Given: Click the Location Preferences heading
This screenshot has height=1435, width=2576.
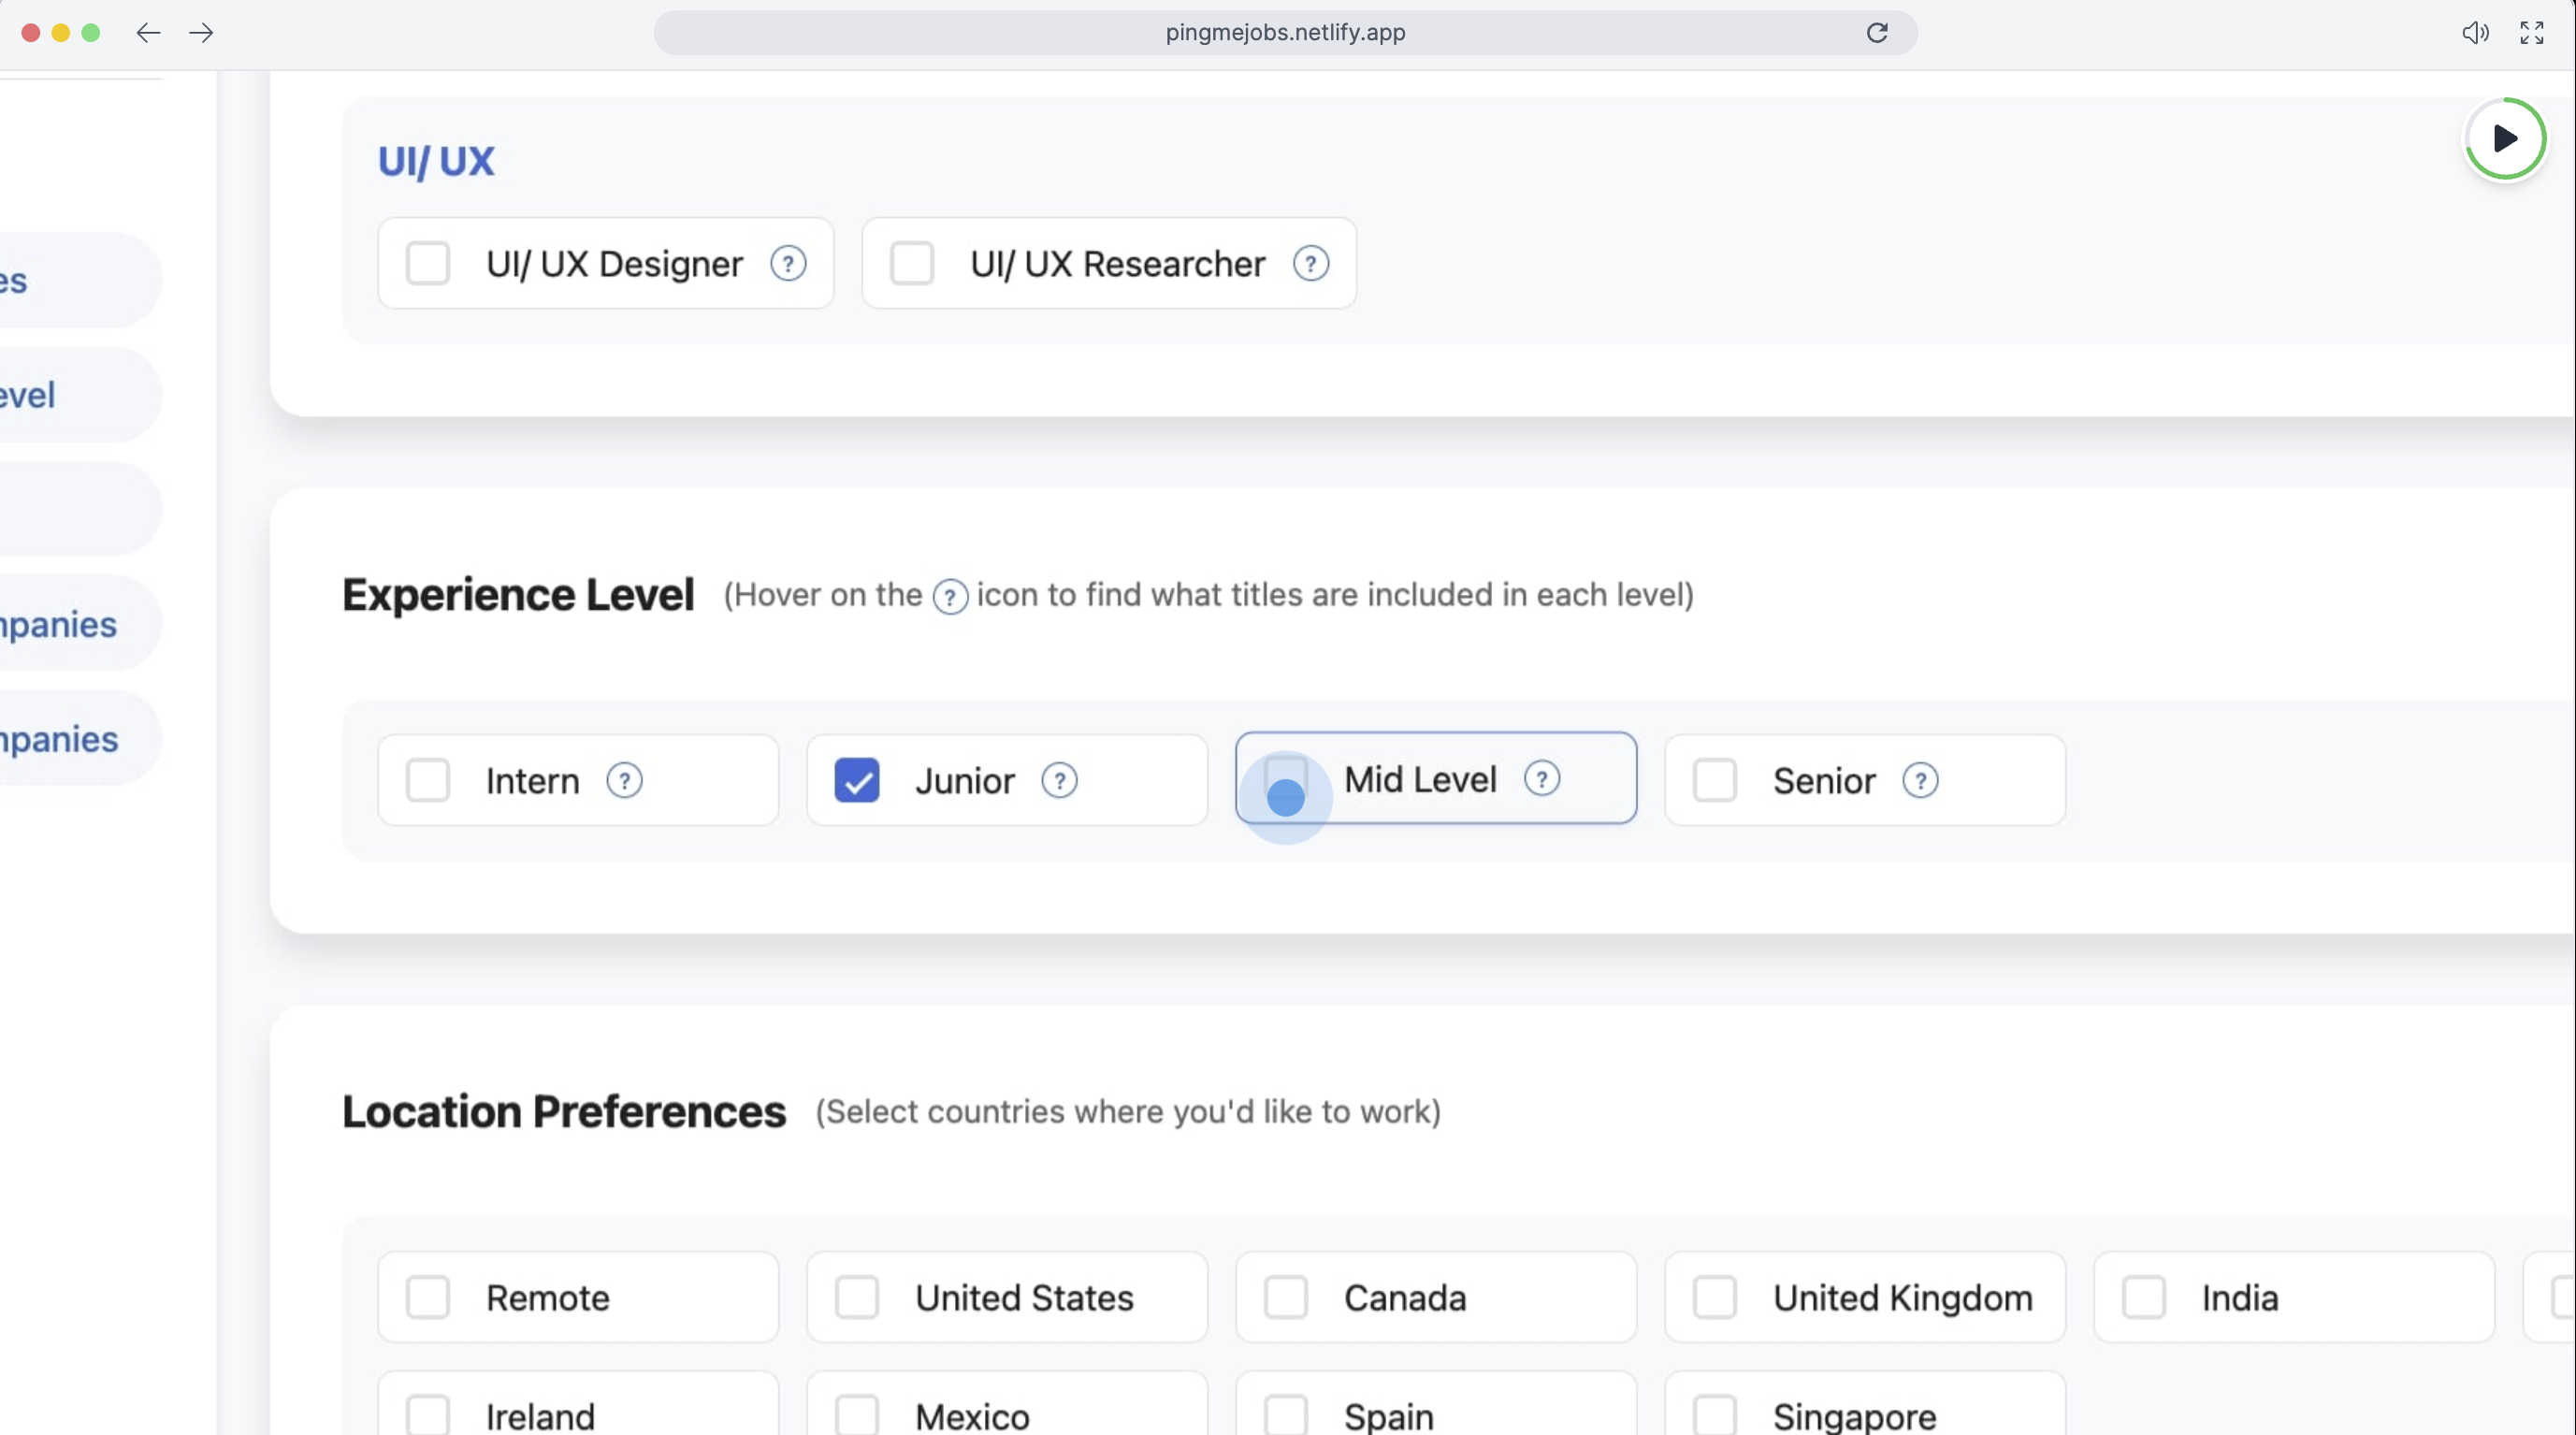Looking at the screenshot, I should [564, 1112].
